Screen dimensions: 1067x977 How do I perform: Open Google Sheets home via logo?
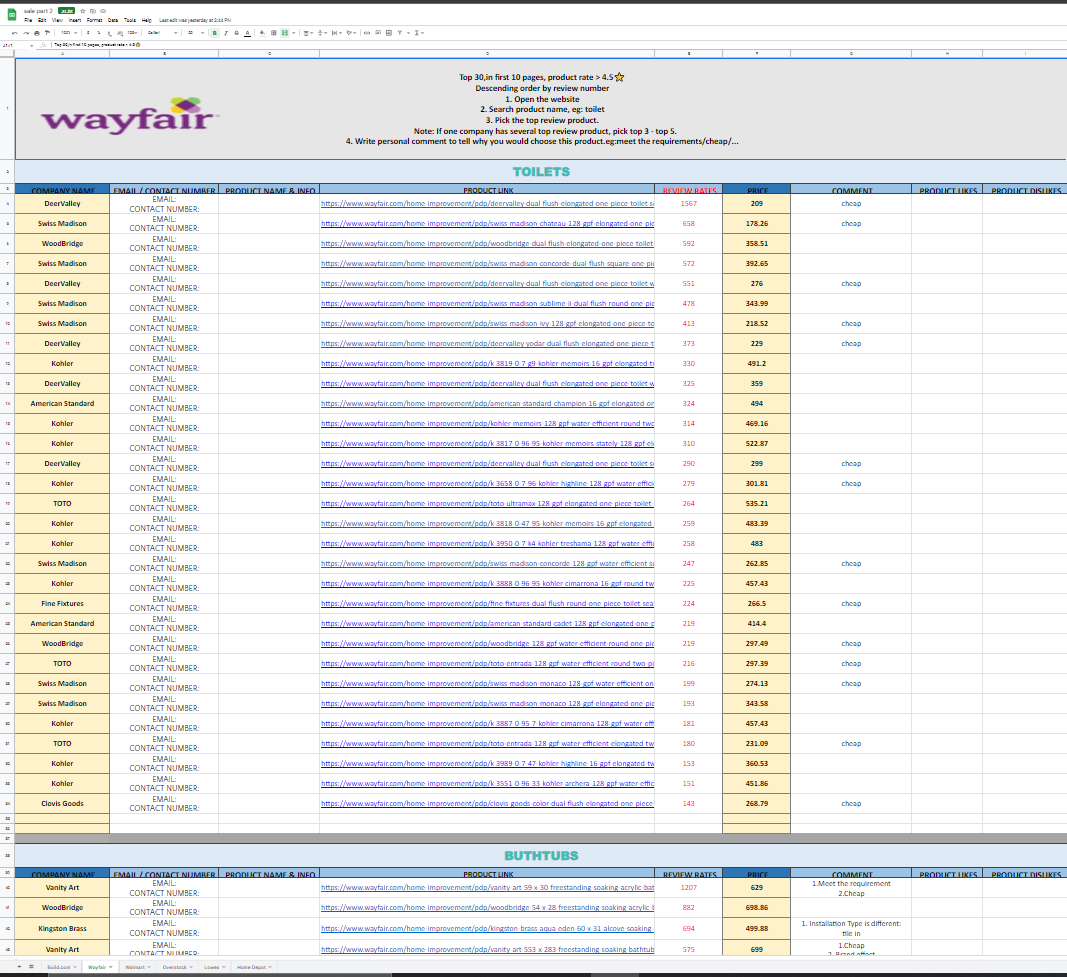pyautogui.click(x=12, y=14)
